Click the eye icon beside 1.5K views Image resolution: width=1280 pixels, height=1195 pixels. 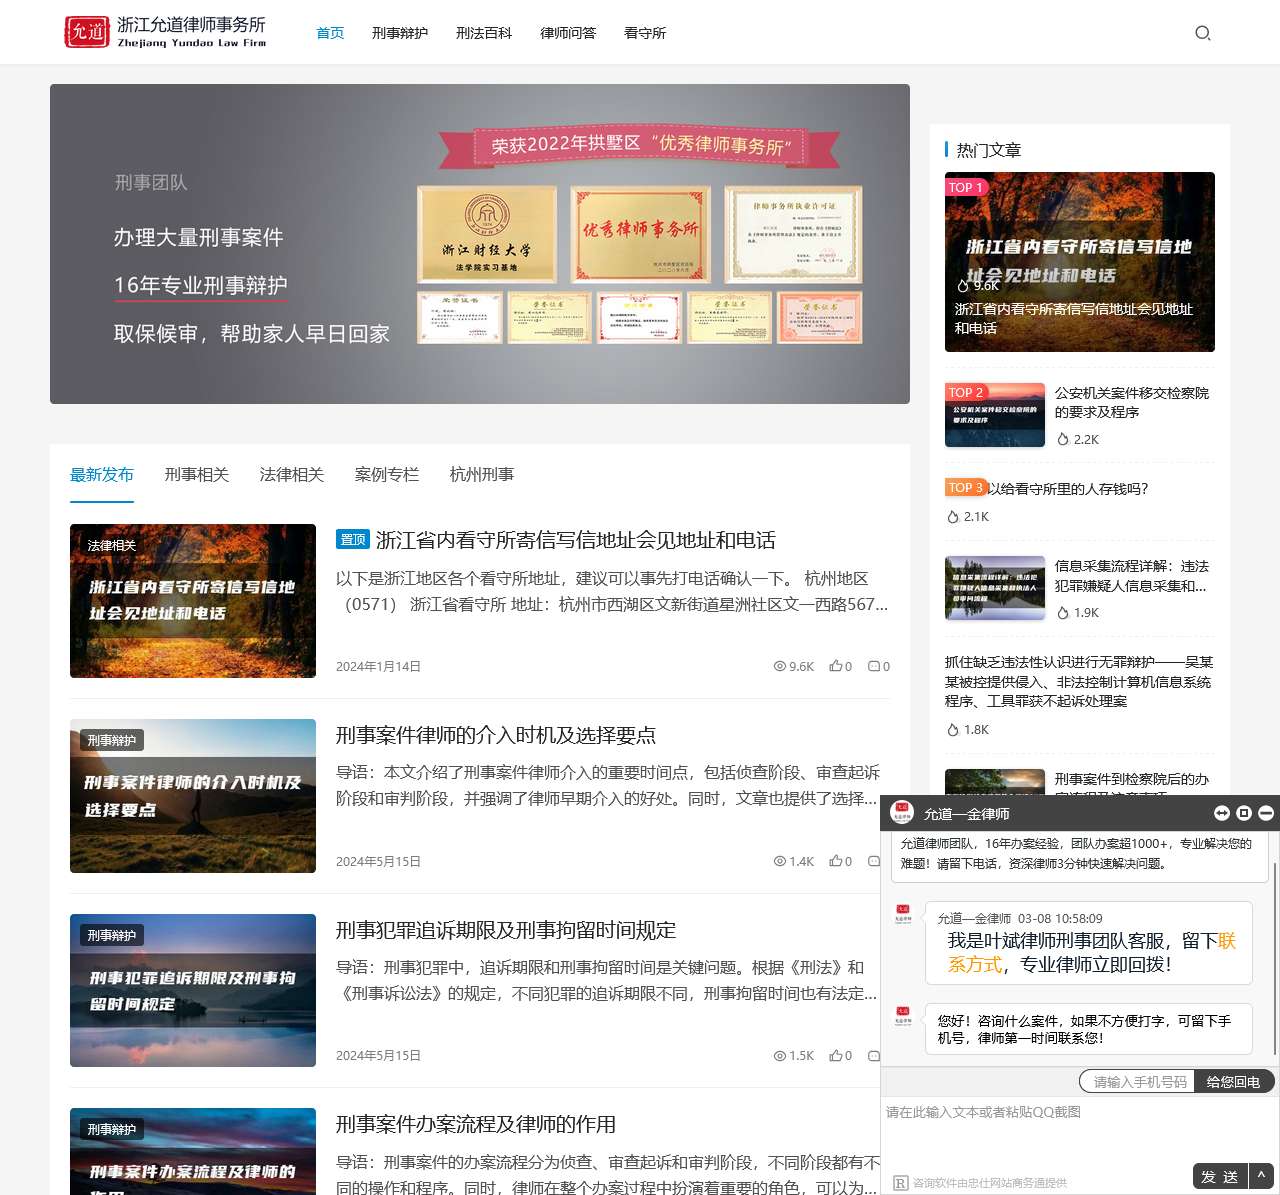click(780, 1055)
